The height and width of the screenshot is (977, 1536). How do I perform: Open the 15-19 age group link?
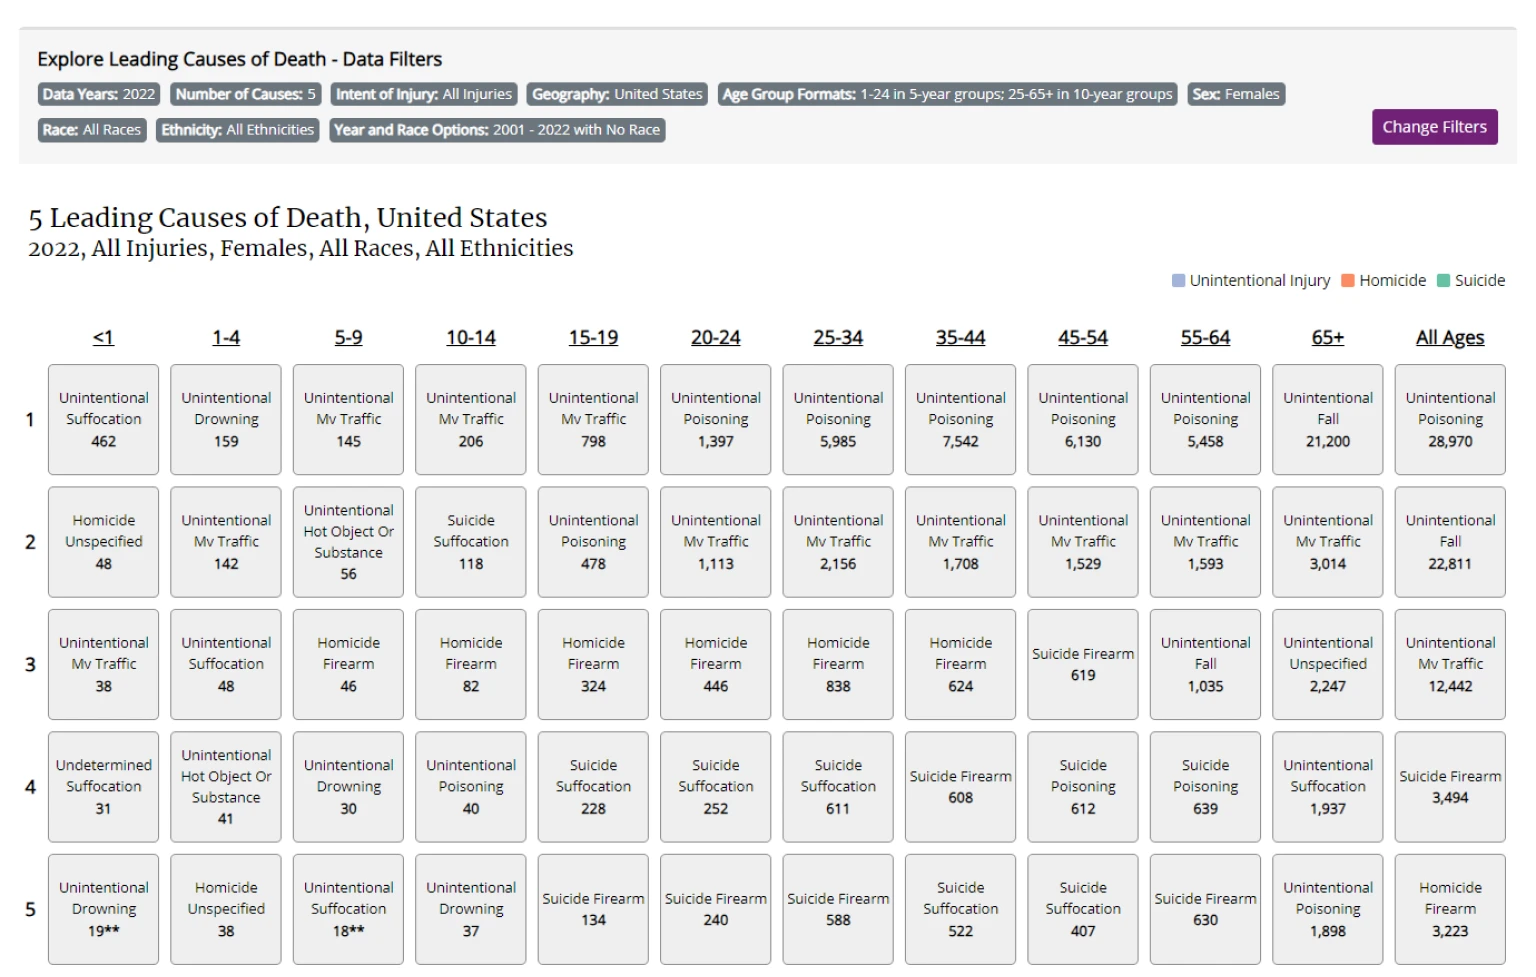[593, 338]
